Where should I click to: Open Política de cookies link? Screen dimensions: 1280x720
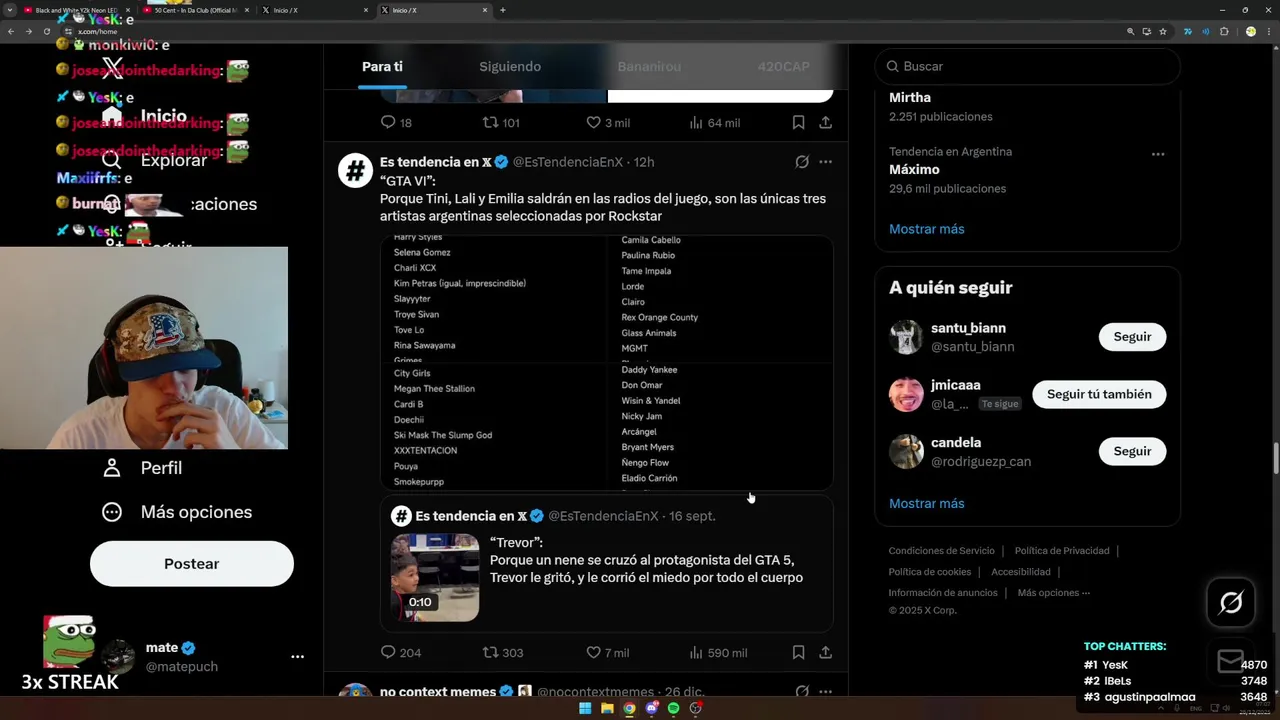click(930, 572)
